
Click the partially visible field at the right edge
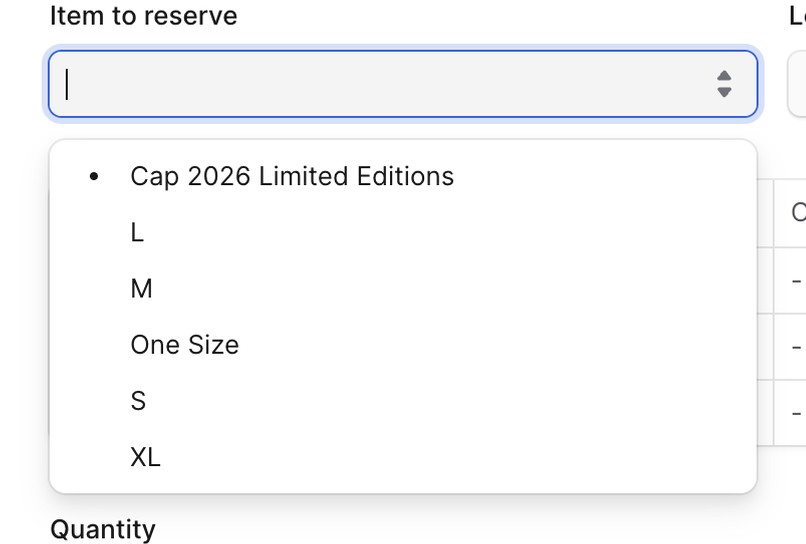(x=797, y=84)
